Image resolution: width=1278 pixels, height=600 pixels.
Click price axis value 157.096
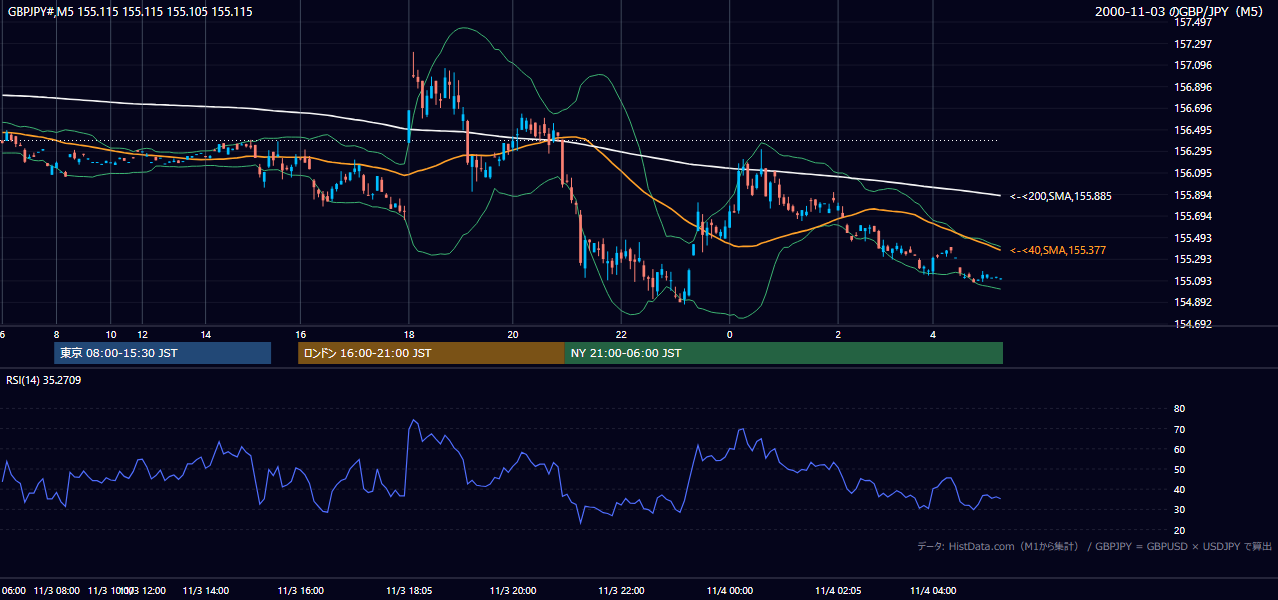pyautogui.click(x=1194, y=66)
